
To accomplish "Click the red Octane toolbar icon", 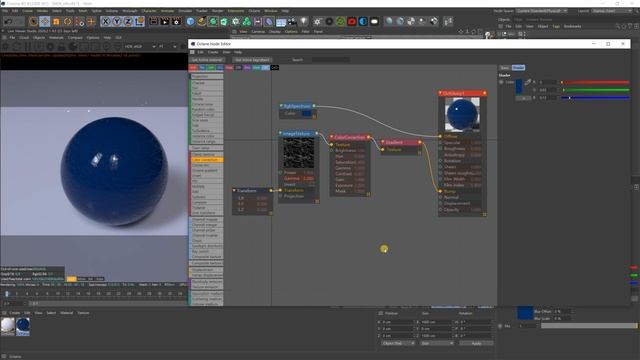I will click(352, 21).
